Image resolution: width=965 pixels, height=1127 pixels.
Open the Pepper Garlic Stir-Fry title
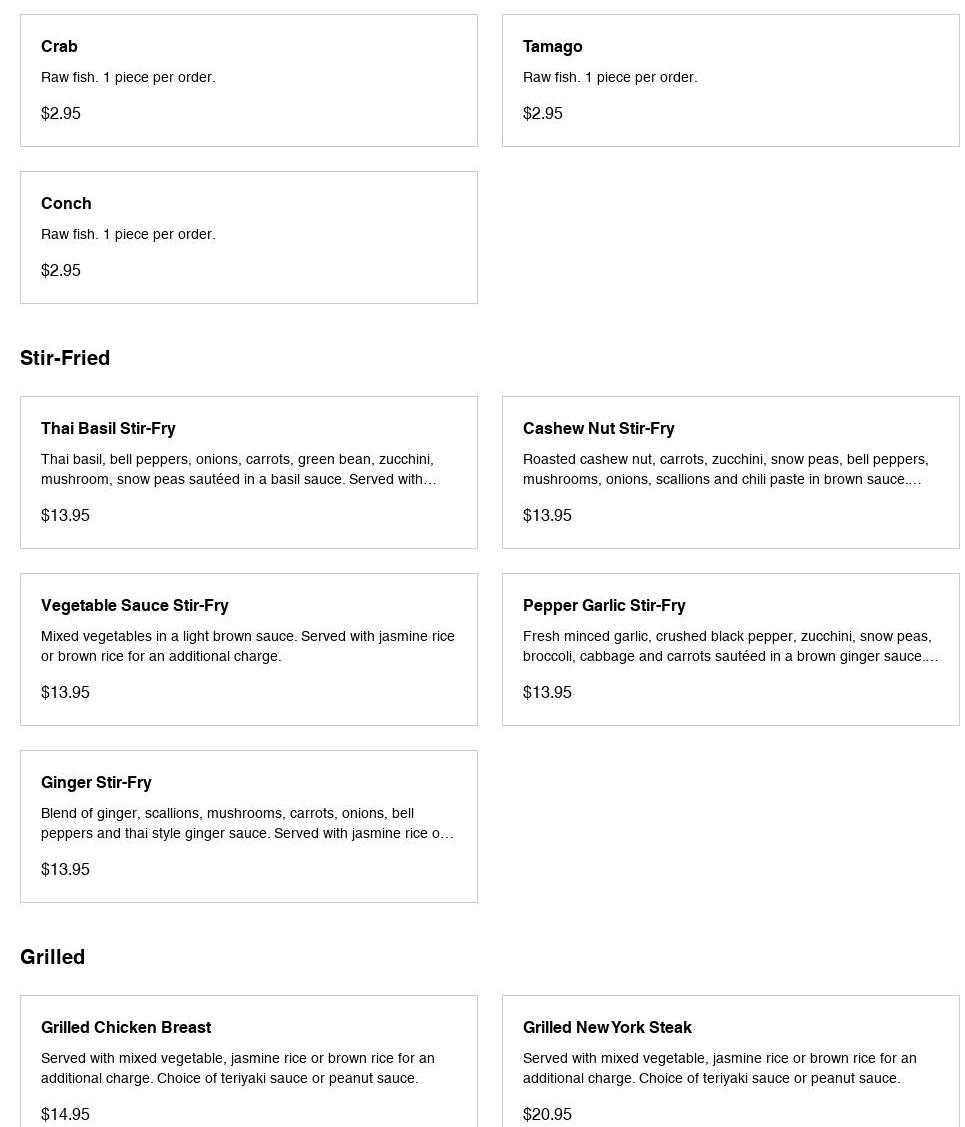click(x=604, y=606)
